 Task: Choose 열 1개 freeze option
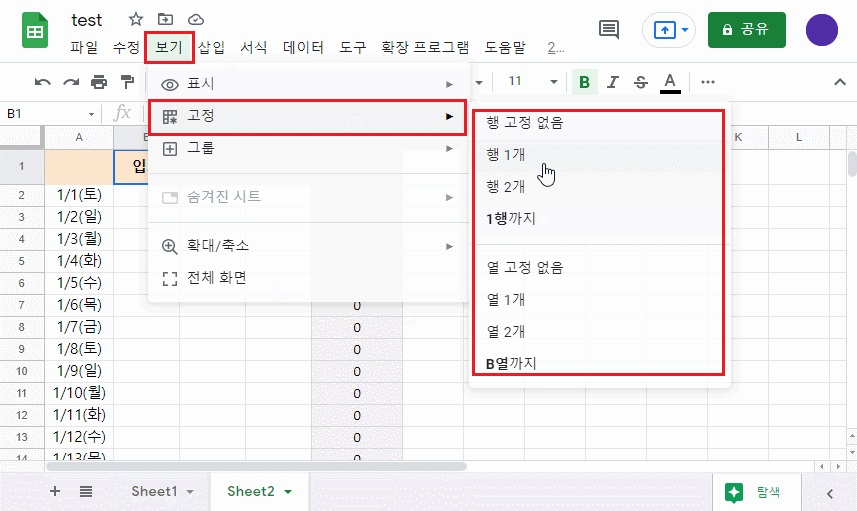point(598,299)
